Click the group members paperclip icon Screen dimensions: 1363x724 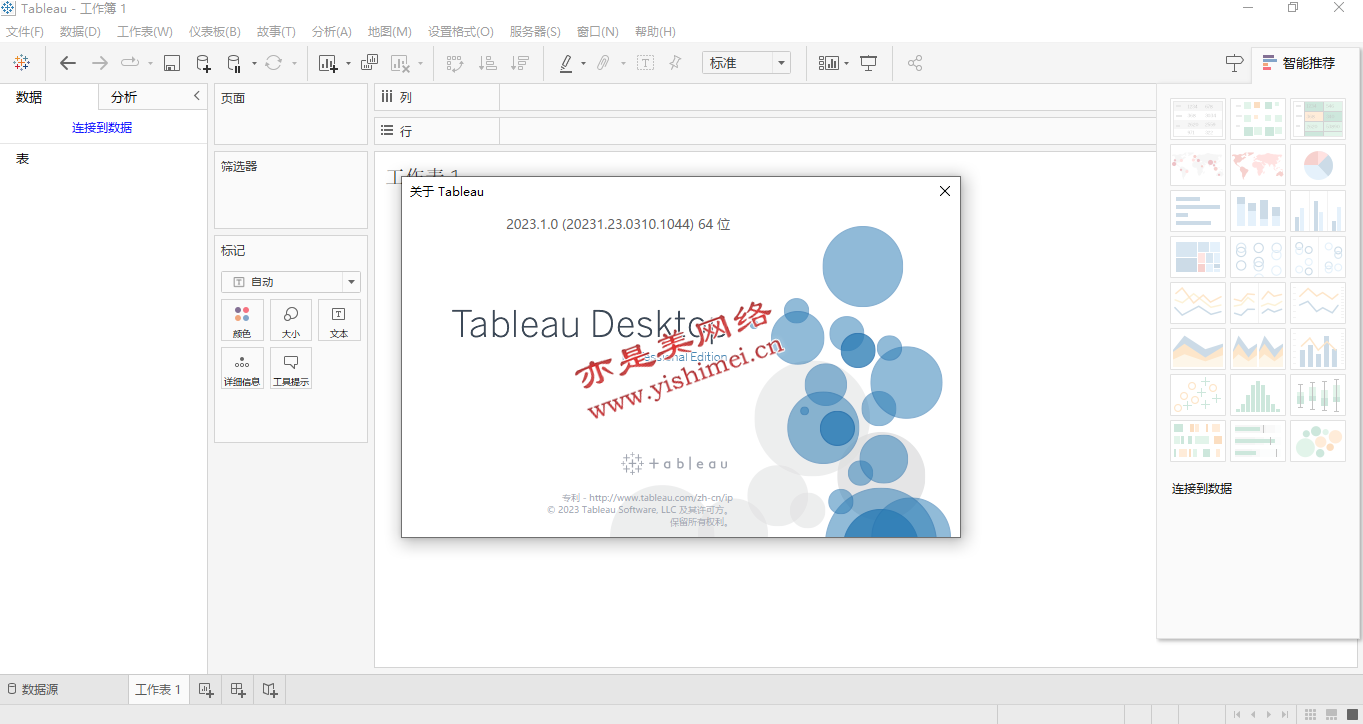click(603, 63)
